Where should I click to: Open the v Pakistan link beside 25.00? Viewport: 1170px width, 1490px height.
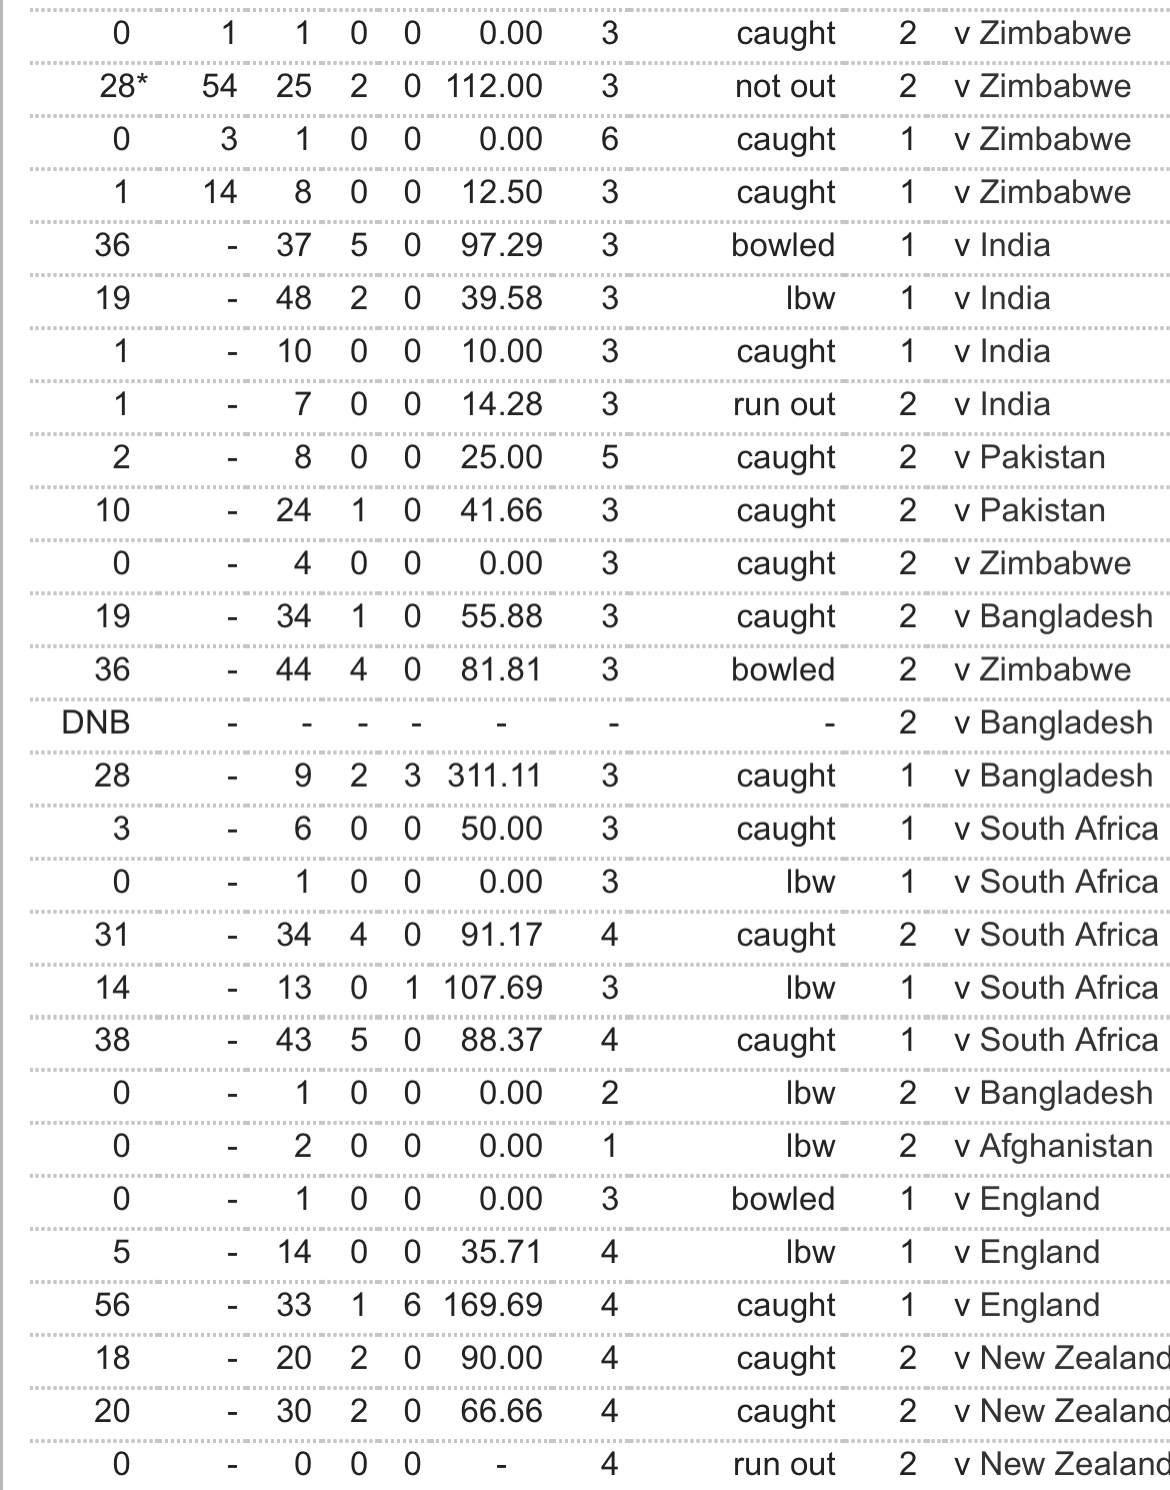tap(1029, 457)
